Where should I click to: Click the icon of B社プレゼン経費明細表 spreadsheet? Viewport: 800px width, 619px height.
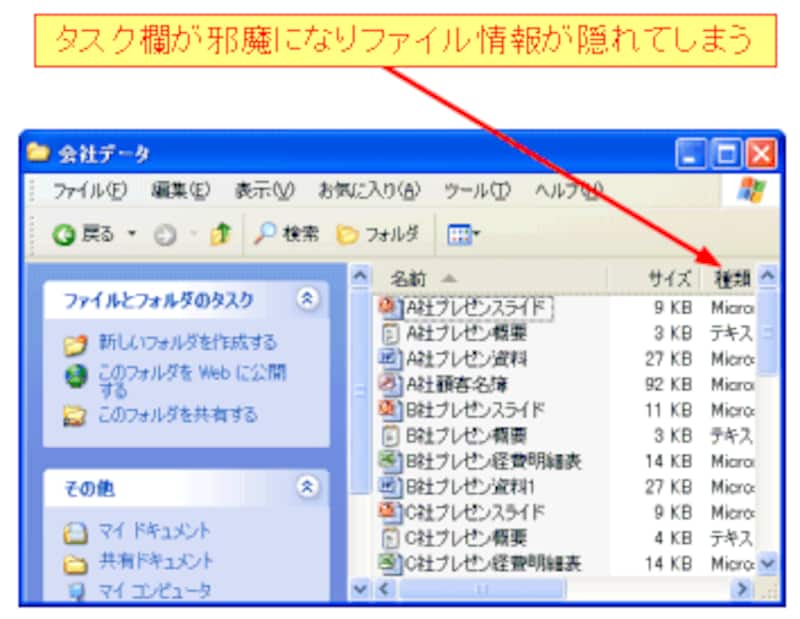click(390, 461)
